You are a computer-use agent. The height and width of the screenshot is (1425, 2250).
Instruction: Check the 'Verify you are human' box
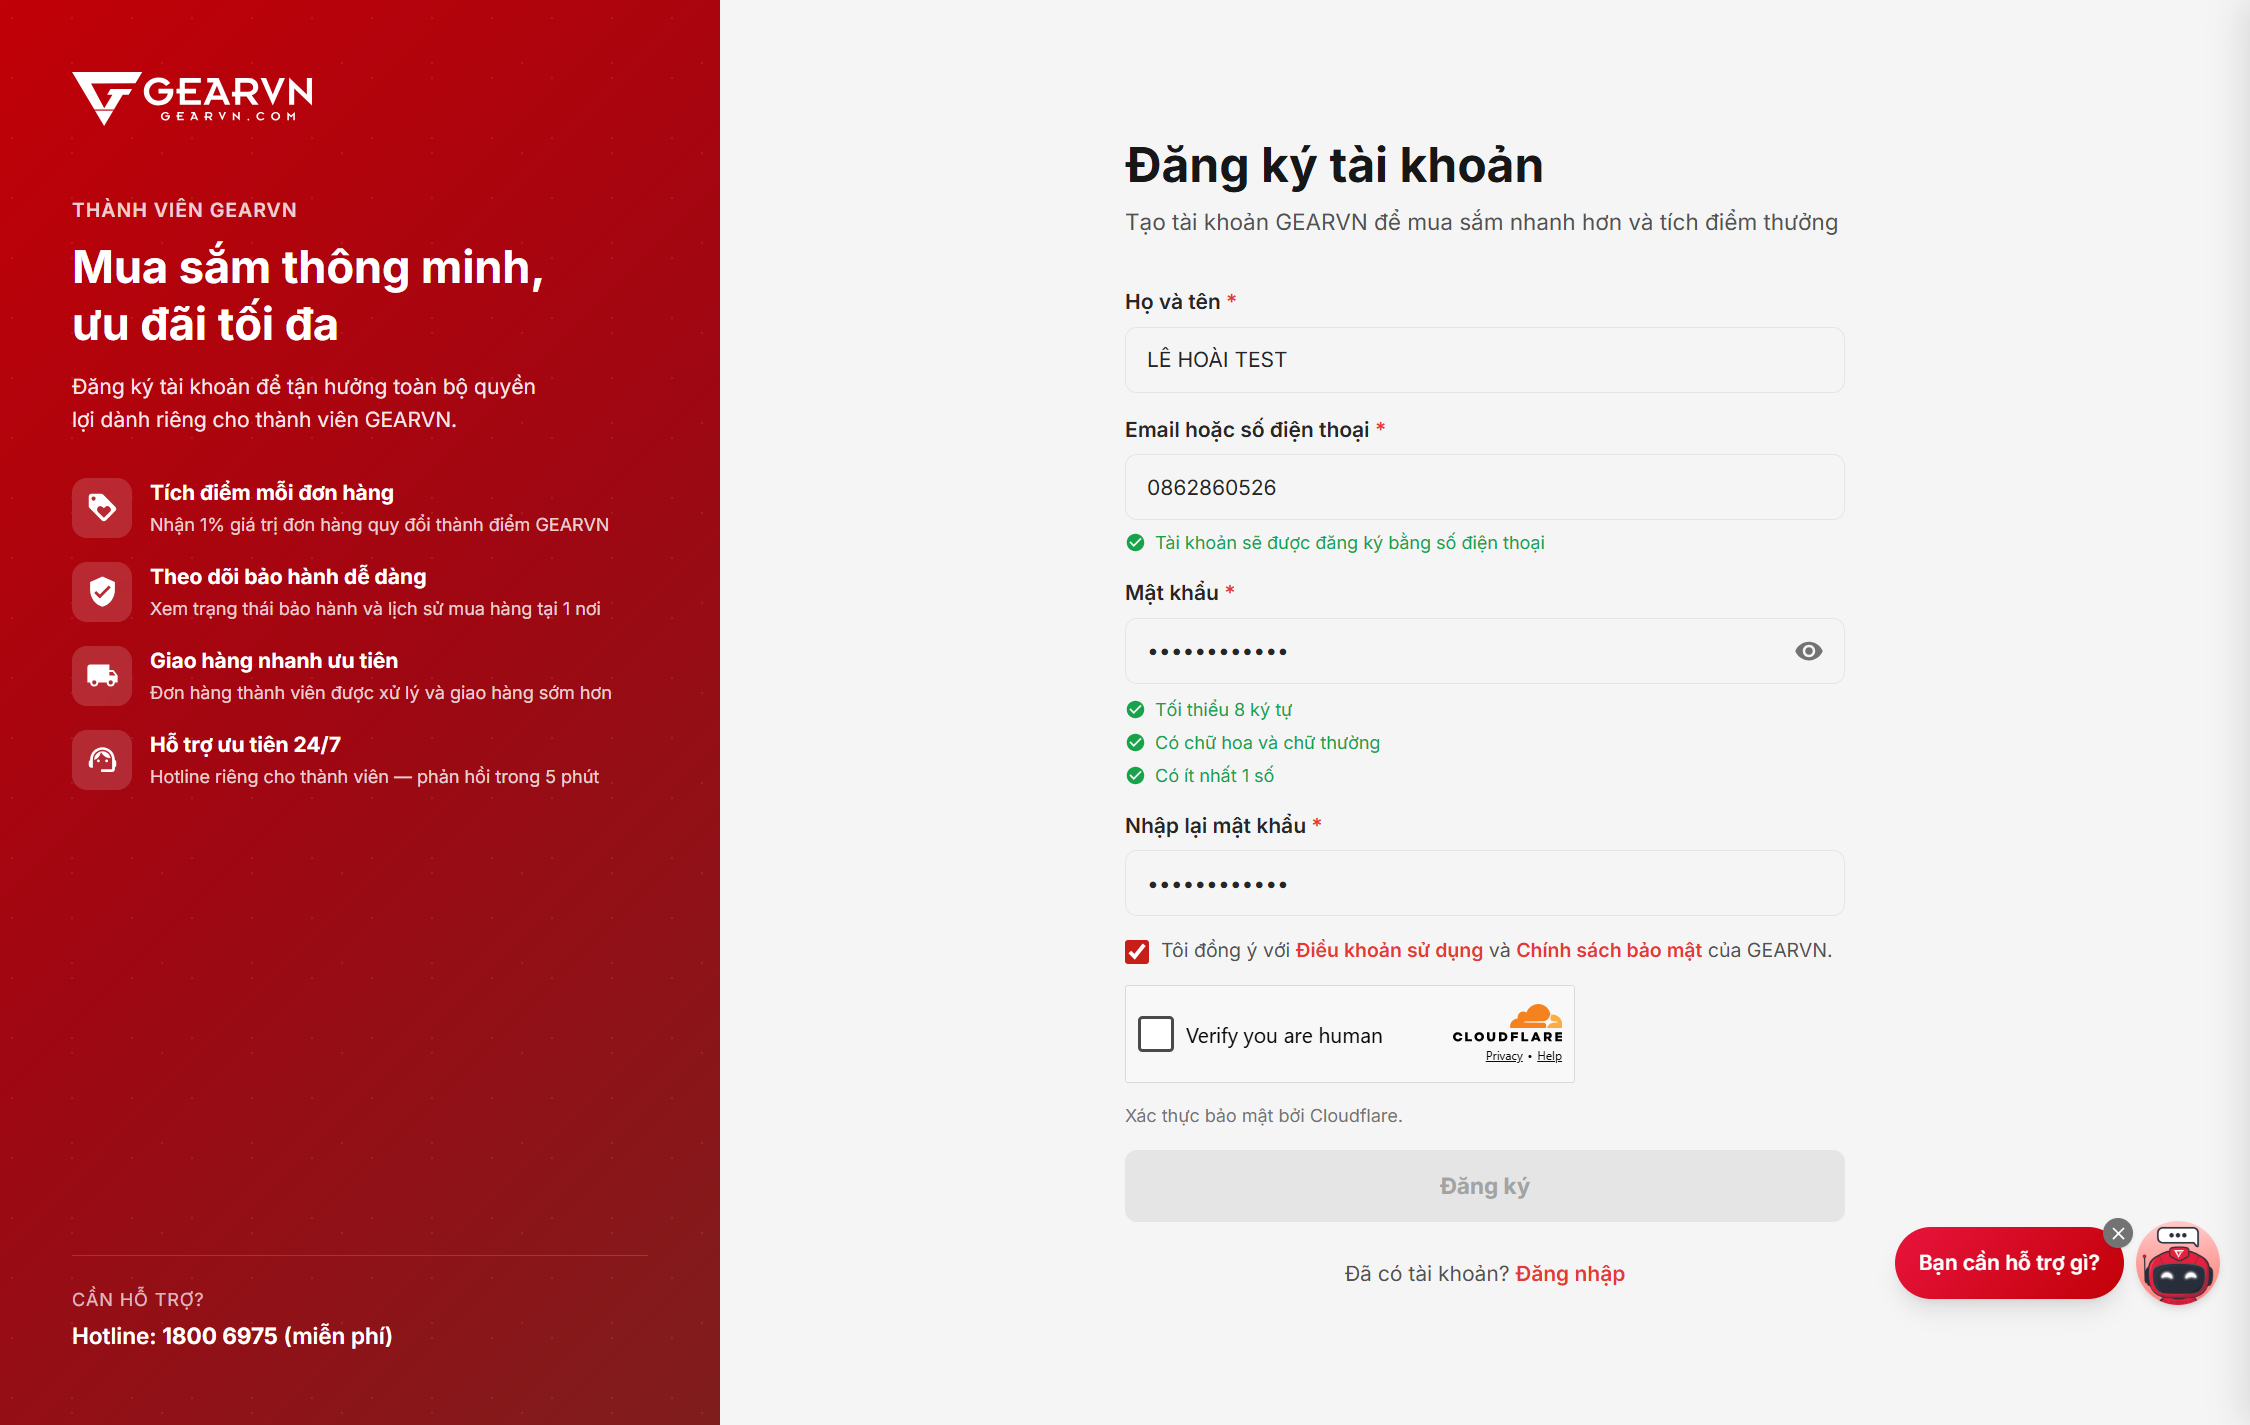[x=1156, y=1034]
